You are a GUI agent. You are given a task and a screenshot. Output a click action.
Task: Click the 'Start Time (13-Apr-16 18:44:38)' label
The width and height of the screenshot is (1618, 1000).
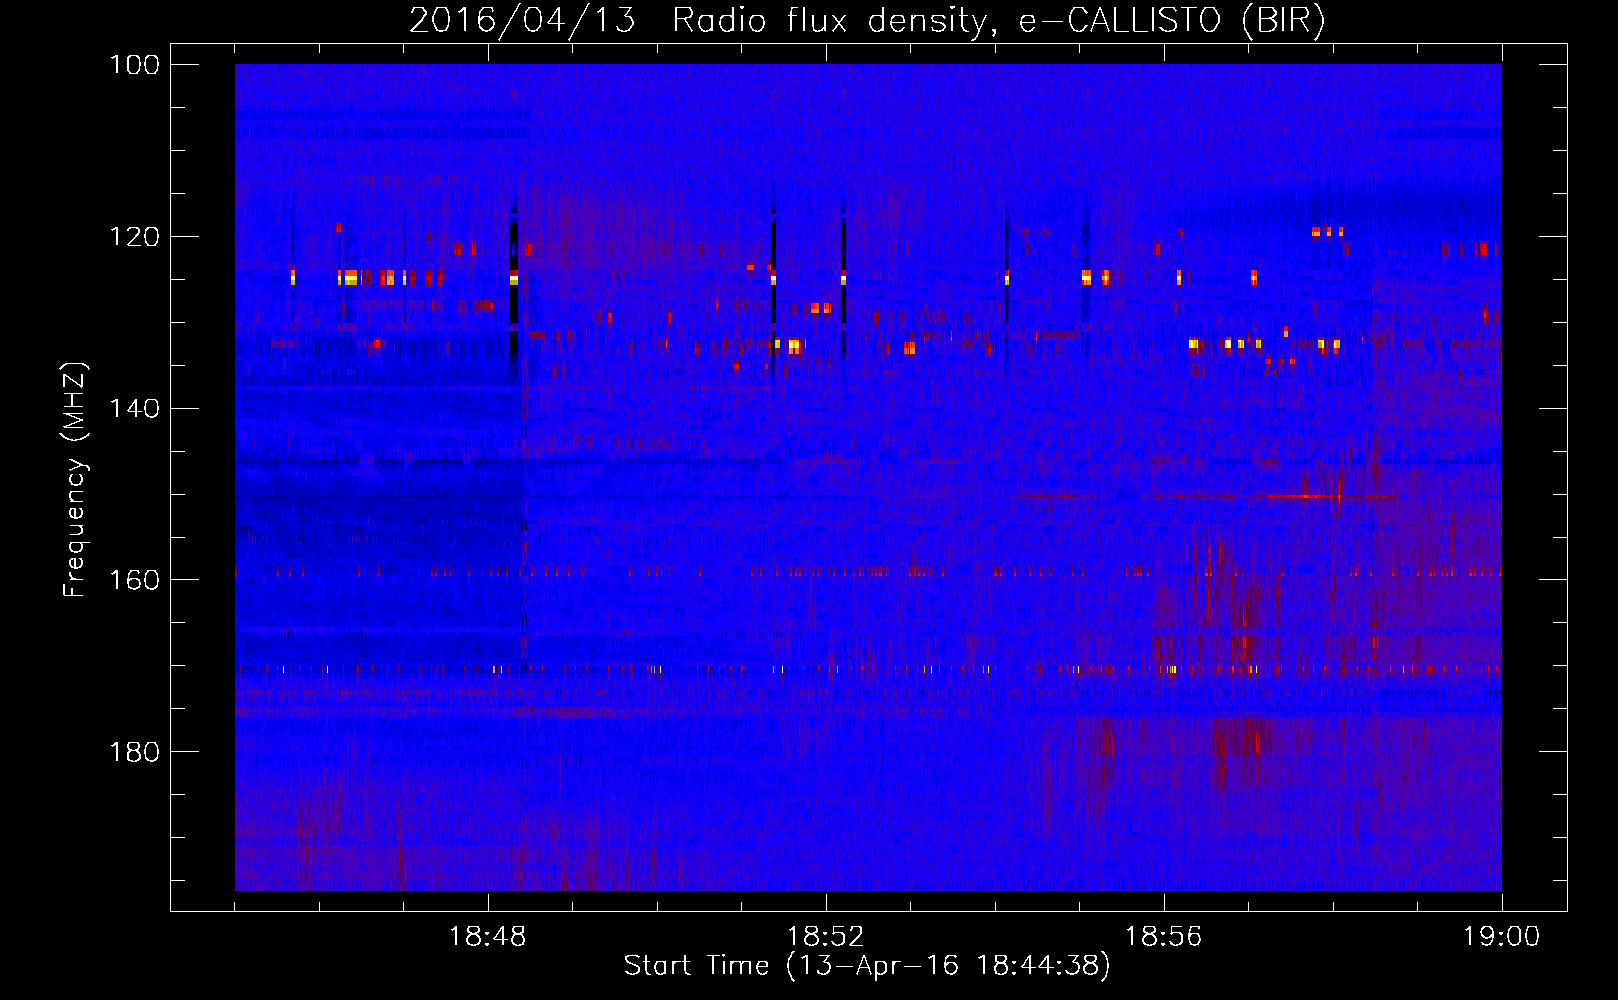(x=867, y=966)
